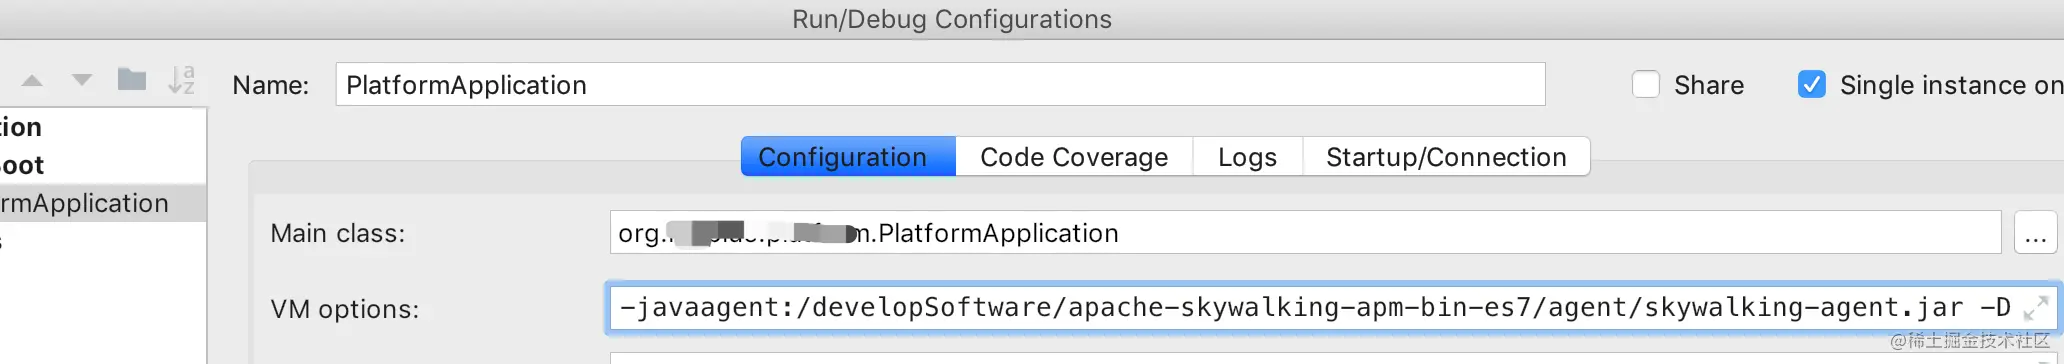The height and width of the screenshot is (364, 2064).
Task: Open the Code Coverage tab
Action: click(x=1074, y=156)
